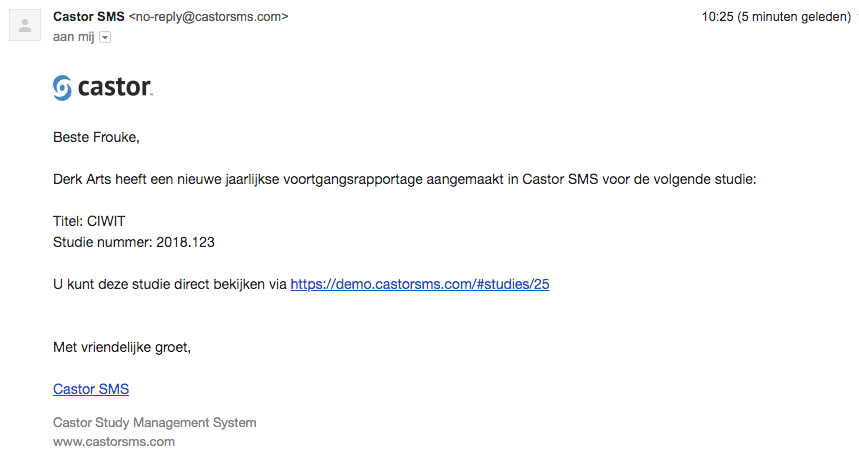Click the 'Titel: CIWIT' line
Image resolution: width=859 pixels, height=464 pixels.
[x=89, y=221]
